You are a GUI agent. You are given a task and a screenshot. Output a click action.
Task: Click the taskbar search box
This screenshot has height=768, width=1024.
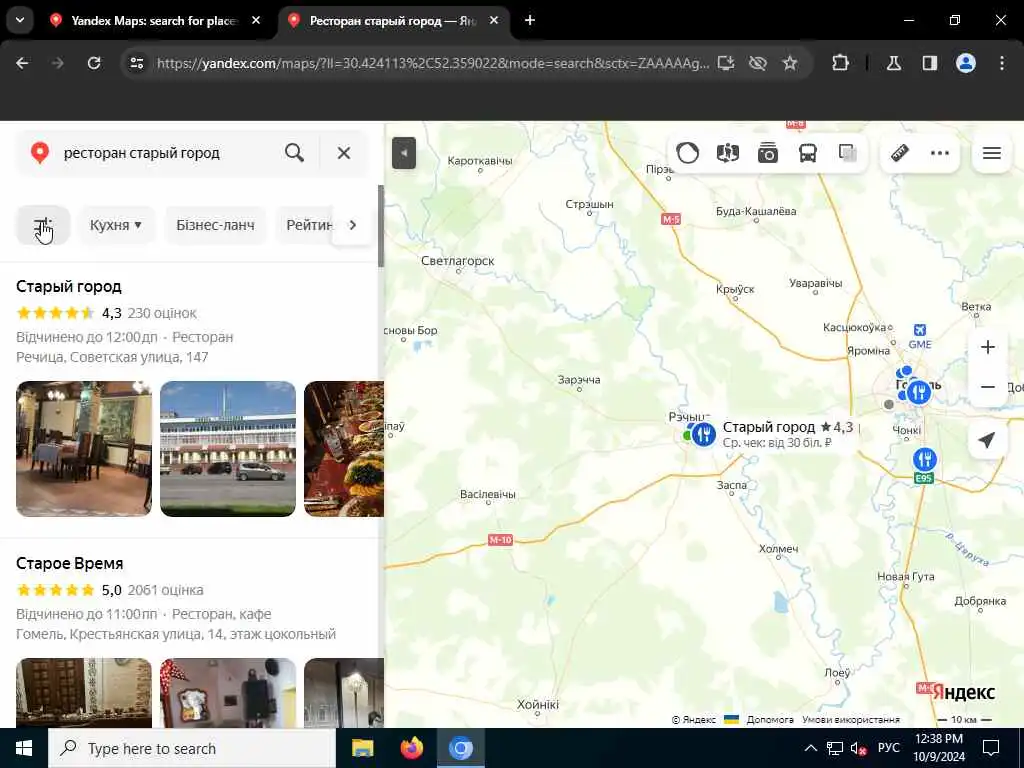pyautogui.click(x=192, y=748)
